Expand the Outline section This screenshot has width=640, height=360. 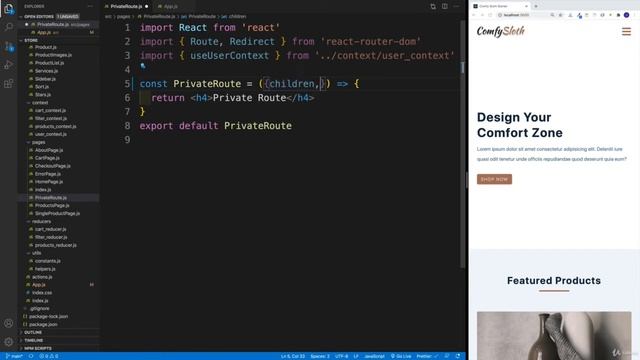point(59,332)
